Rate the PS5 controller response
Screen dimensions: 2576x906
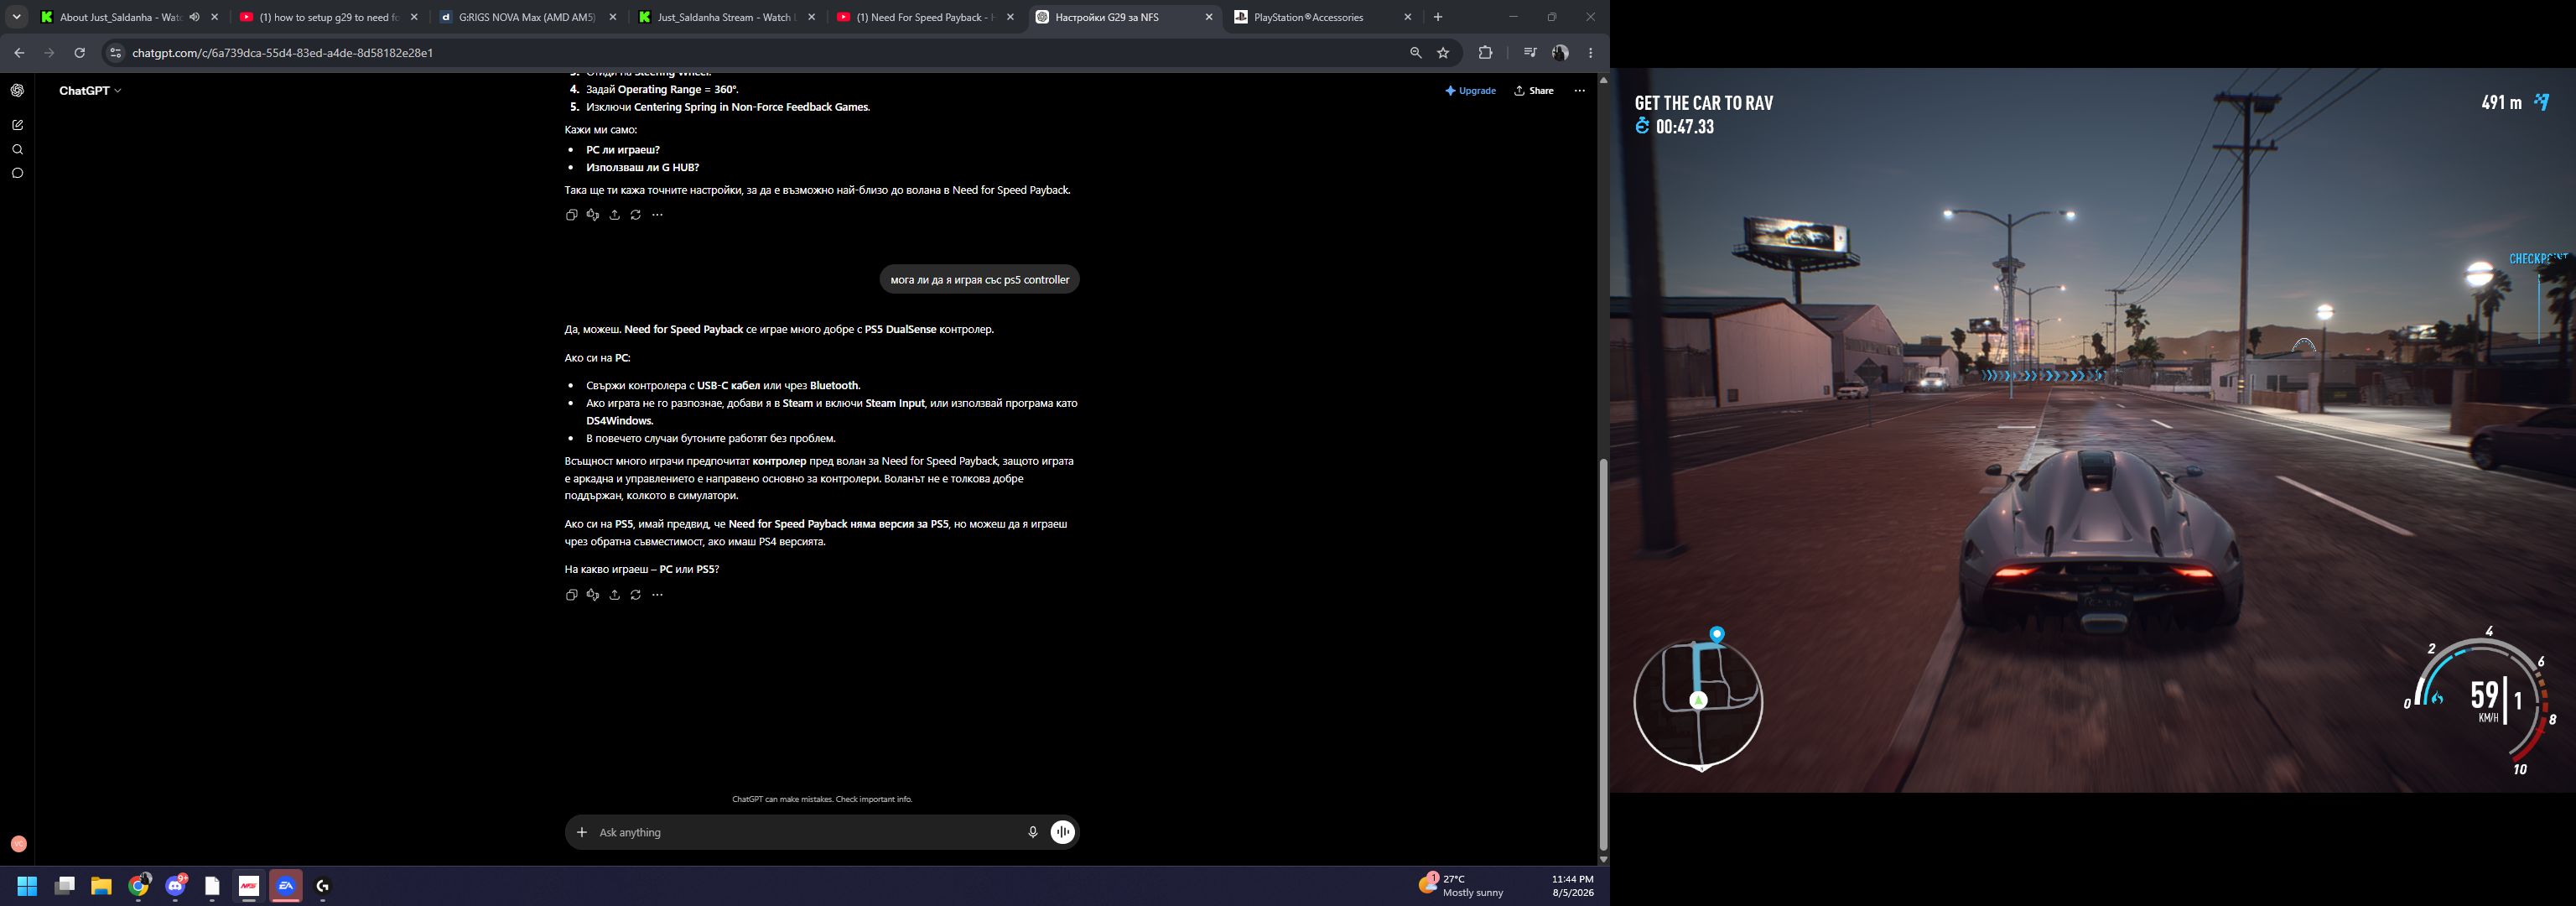click(x=593, y=595)
